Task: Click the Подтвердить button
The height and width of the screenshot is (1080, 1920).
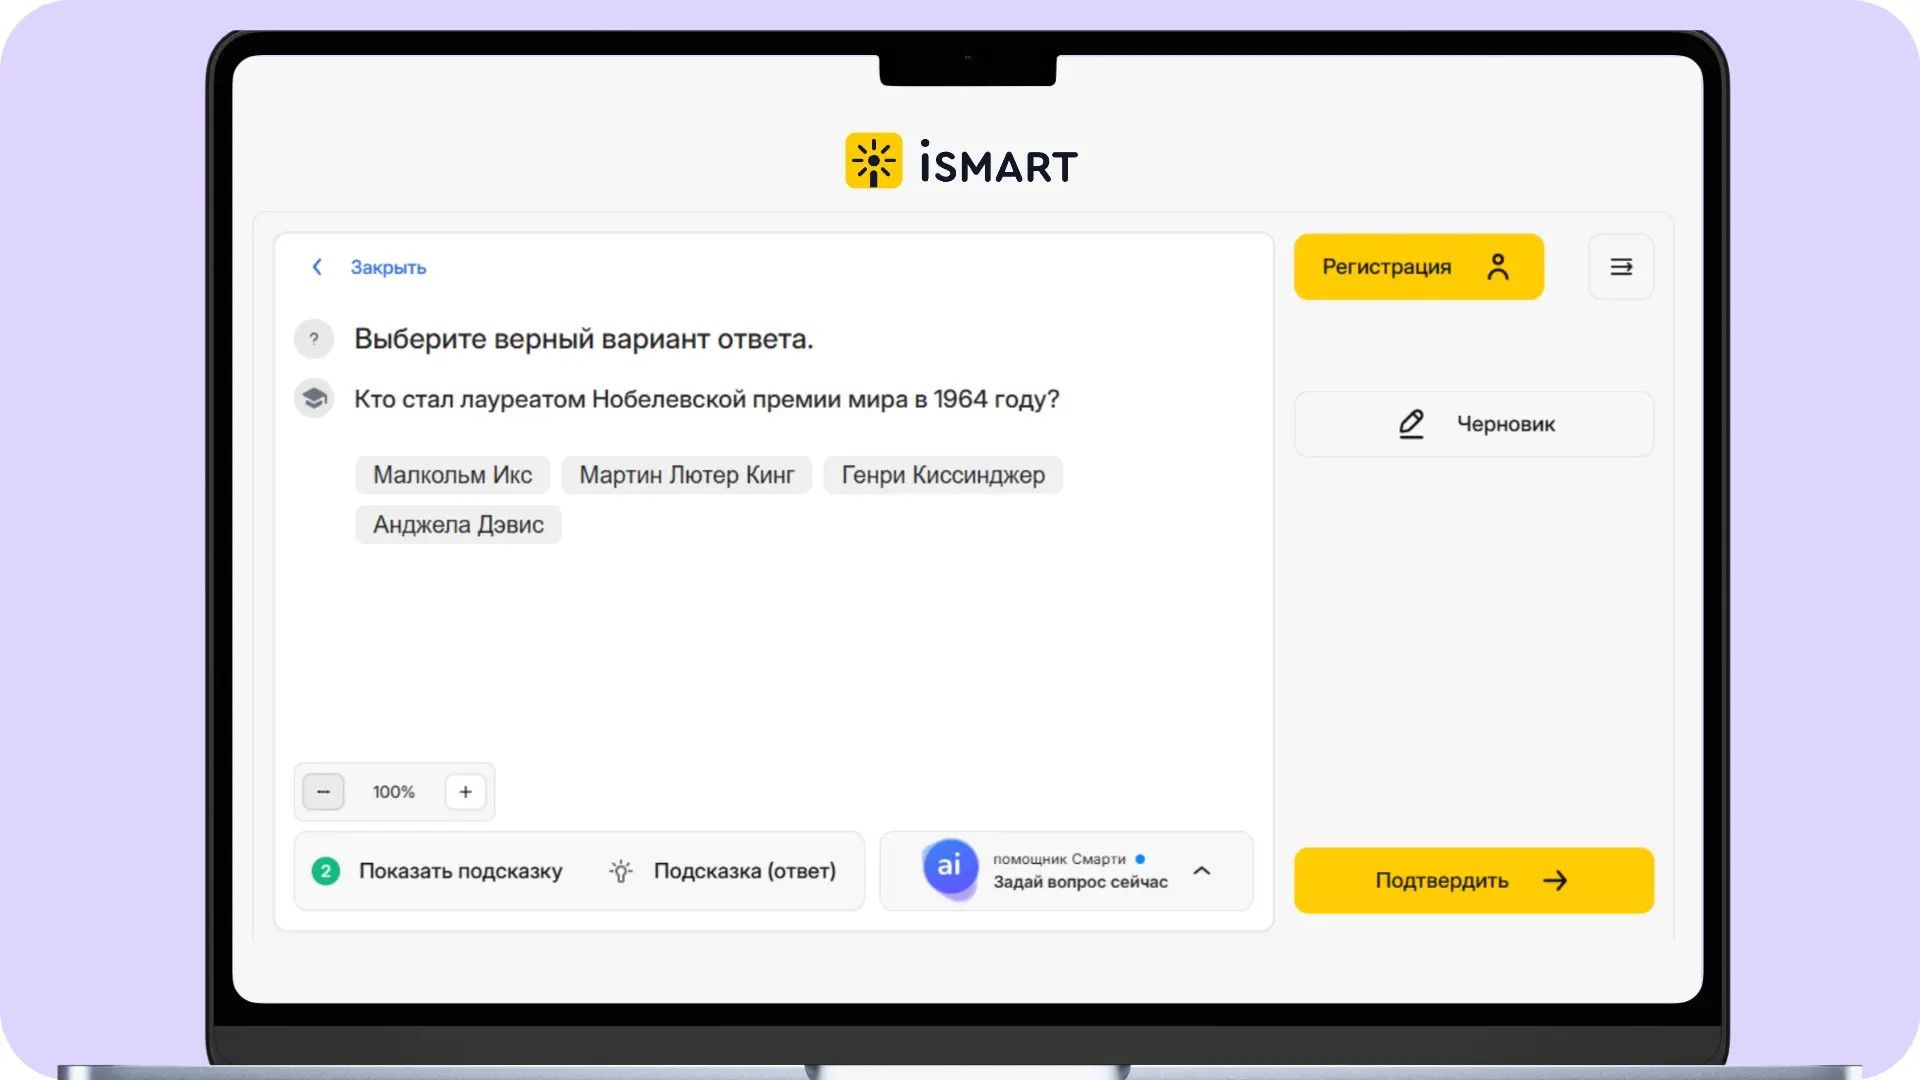Action: click(x=1474, y=881)
